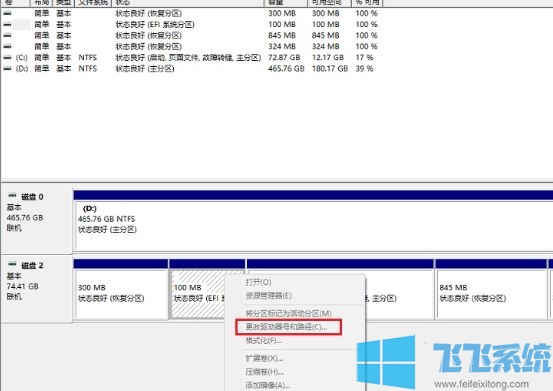
Task: Click the 100 MB EFI partition block
Action: click(198, 294)
